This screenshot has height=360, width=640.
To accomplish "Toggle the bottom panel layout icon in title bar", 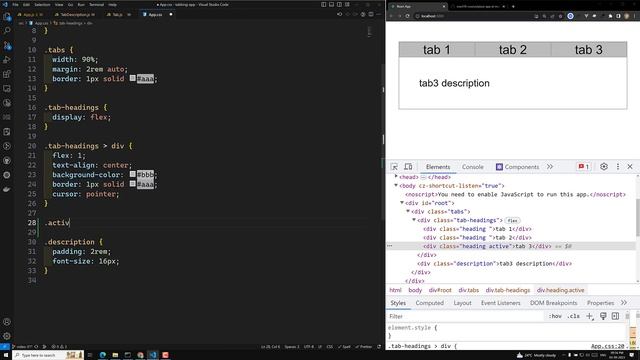I will point(331,4).
